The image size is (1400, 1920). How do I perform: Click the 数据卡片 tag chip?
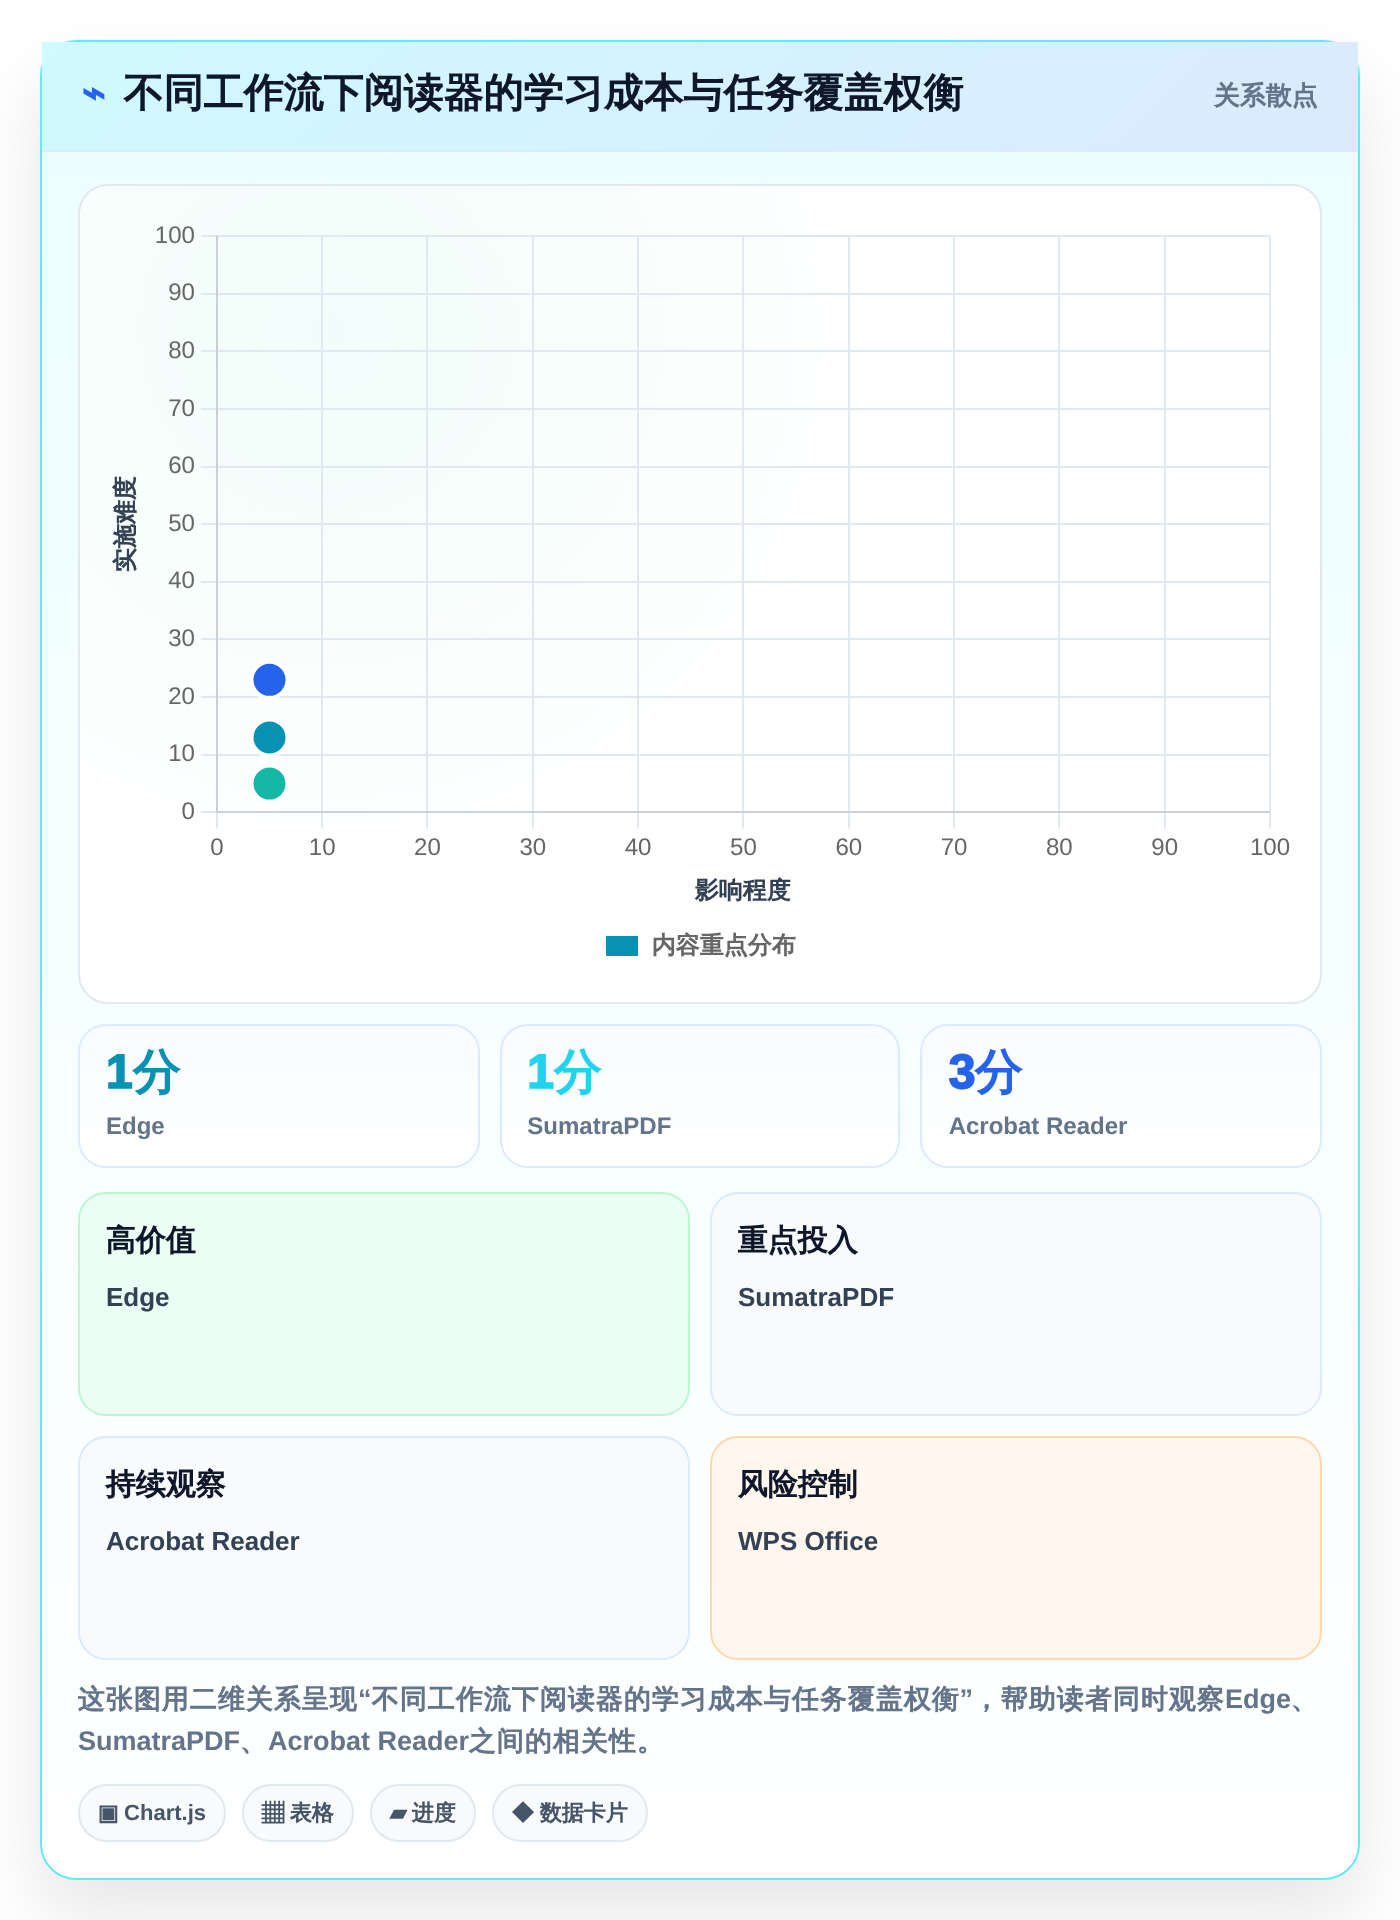[x=570, y=1813]
